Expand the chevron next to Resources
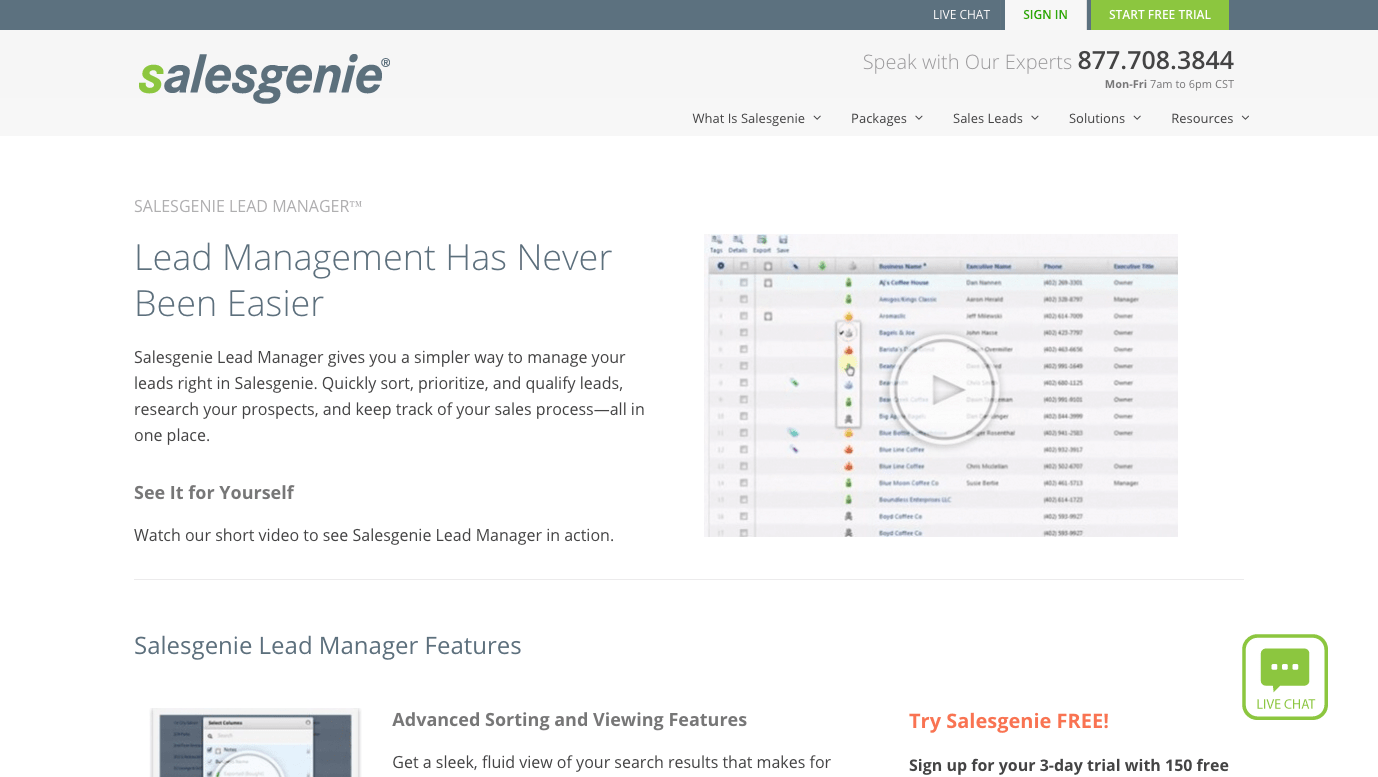 point(1245,118)
